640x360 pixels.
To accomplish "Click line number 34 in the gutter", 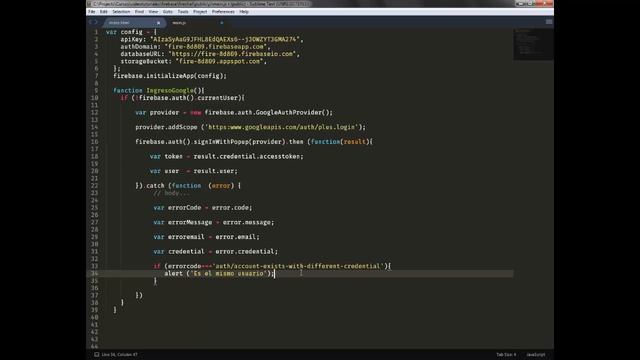I will [x=95, y=273].
